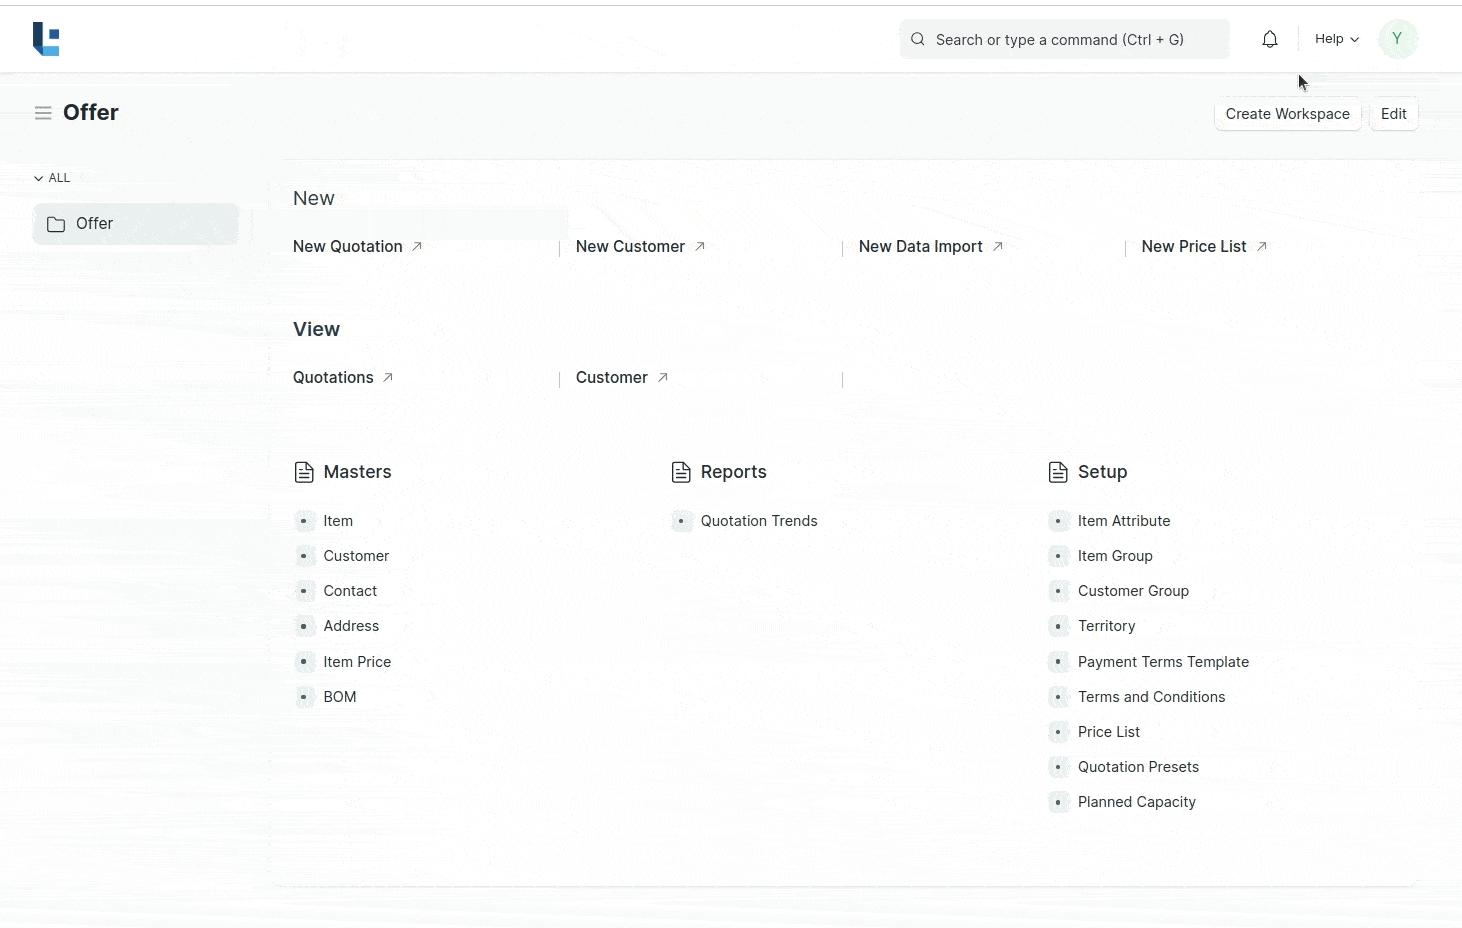Toggle sidebar with hamburger menu icon
The image size is (1462, 928).
[x=43, y=113]
